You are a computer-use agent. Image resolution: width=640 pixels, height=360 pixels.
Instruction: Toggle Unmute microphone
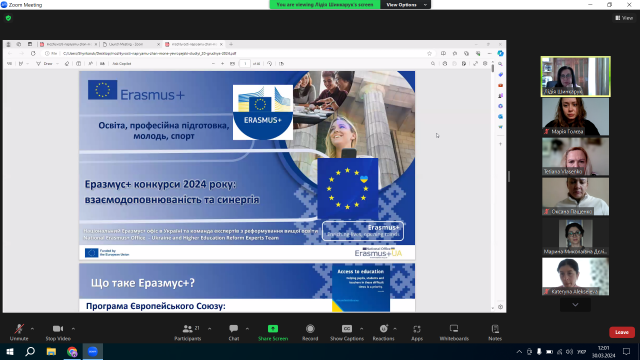[x=19, y=332]
